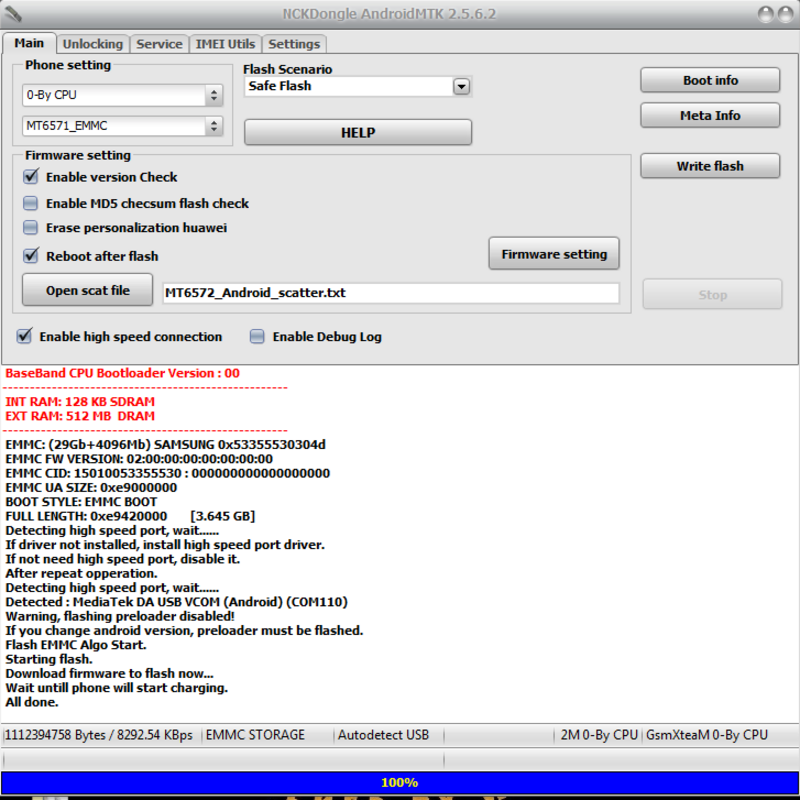Click Detected MediaTek DA USB VCOM line
The image size is (800, 800).
177,602
